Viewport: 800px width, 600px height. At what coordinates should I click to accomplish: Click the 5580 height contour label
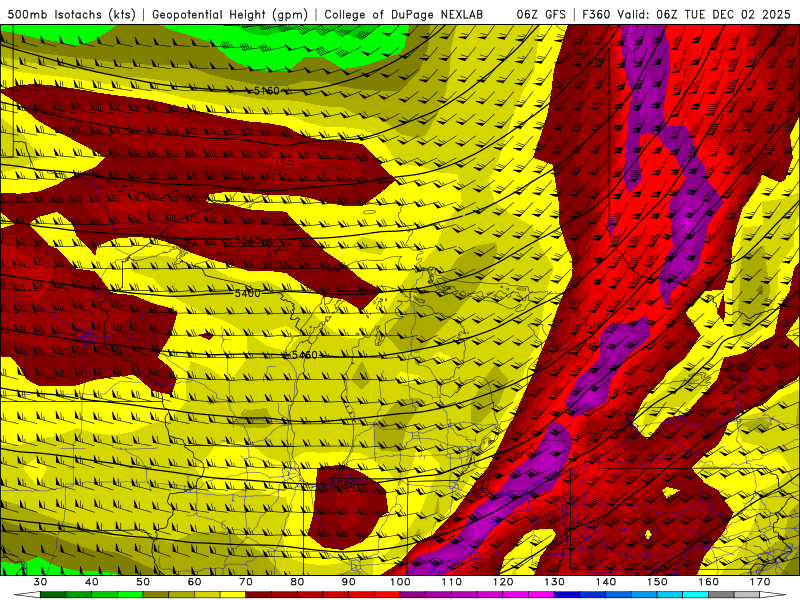coord(343,484)
